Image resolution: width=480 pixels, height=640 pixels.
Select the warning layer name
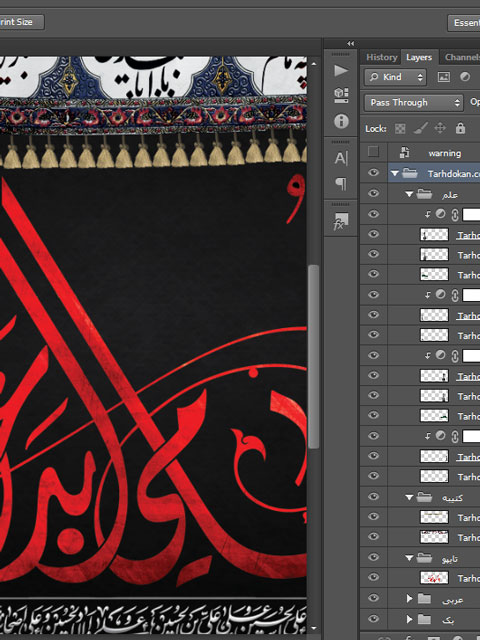[x=445, y=153]
